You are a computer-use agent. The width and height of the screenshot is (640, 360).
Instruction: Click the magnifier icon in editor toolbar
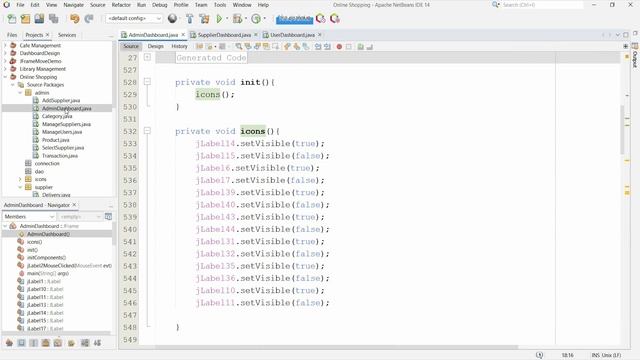pyautogui.click(x=239, y=47)
